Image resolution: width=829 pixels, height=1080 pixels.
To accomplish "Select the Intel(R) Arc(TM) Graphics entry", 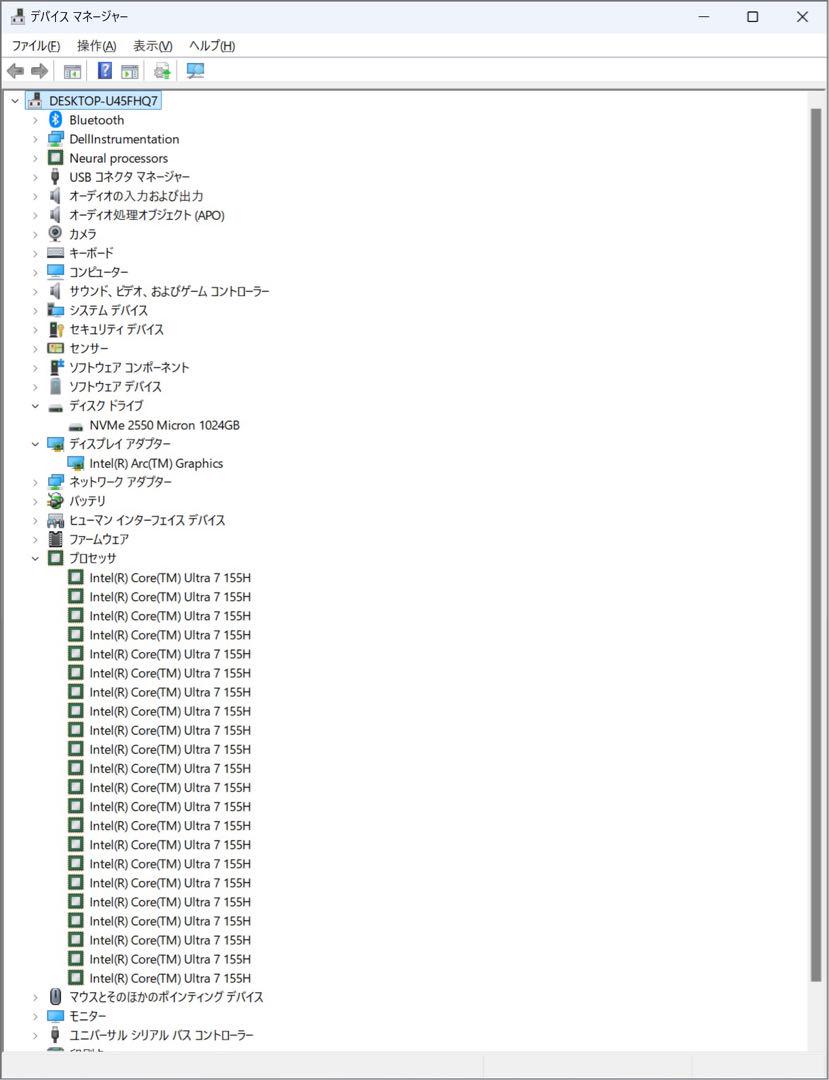I will click(x=156, y=464).
